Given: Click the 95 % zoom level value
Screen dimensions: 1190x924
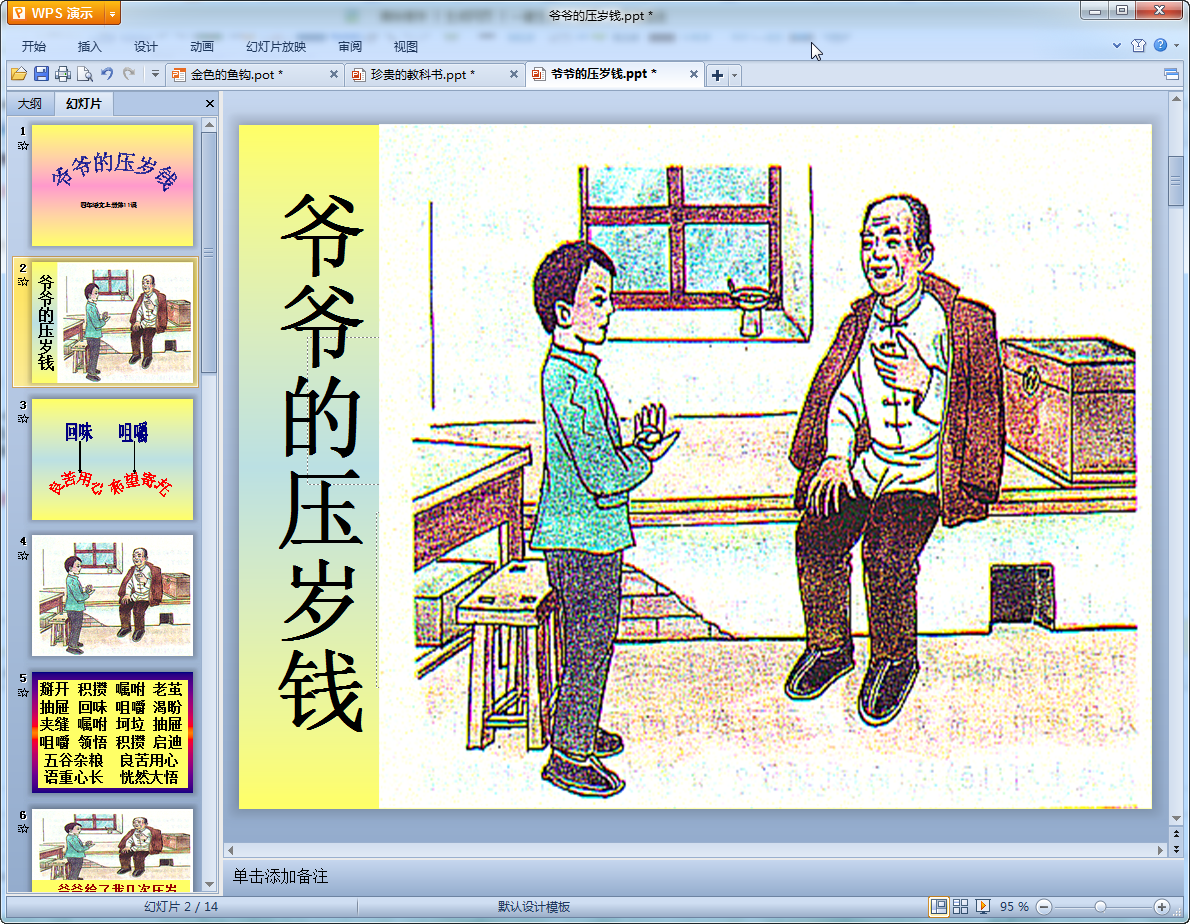Looking at the screenshot, I should [1014, 907].
